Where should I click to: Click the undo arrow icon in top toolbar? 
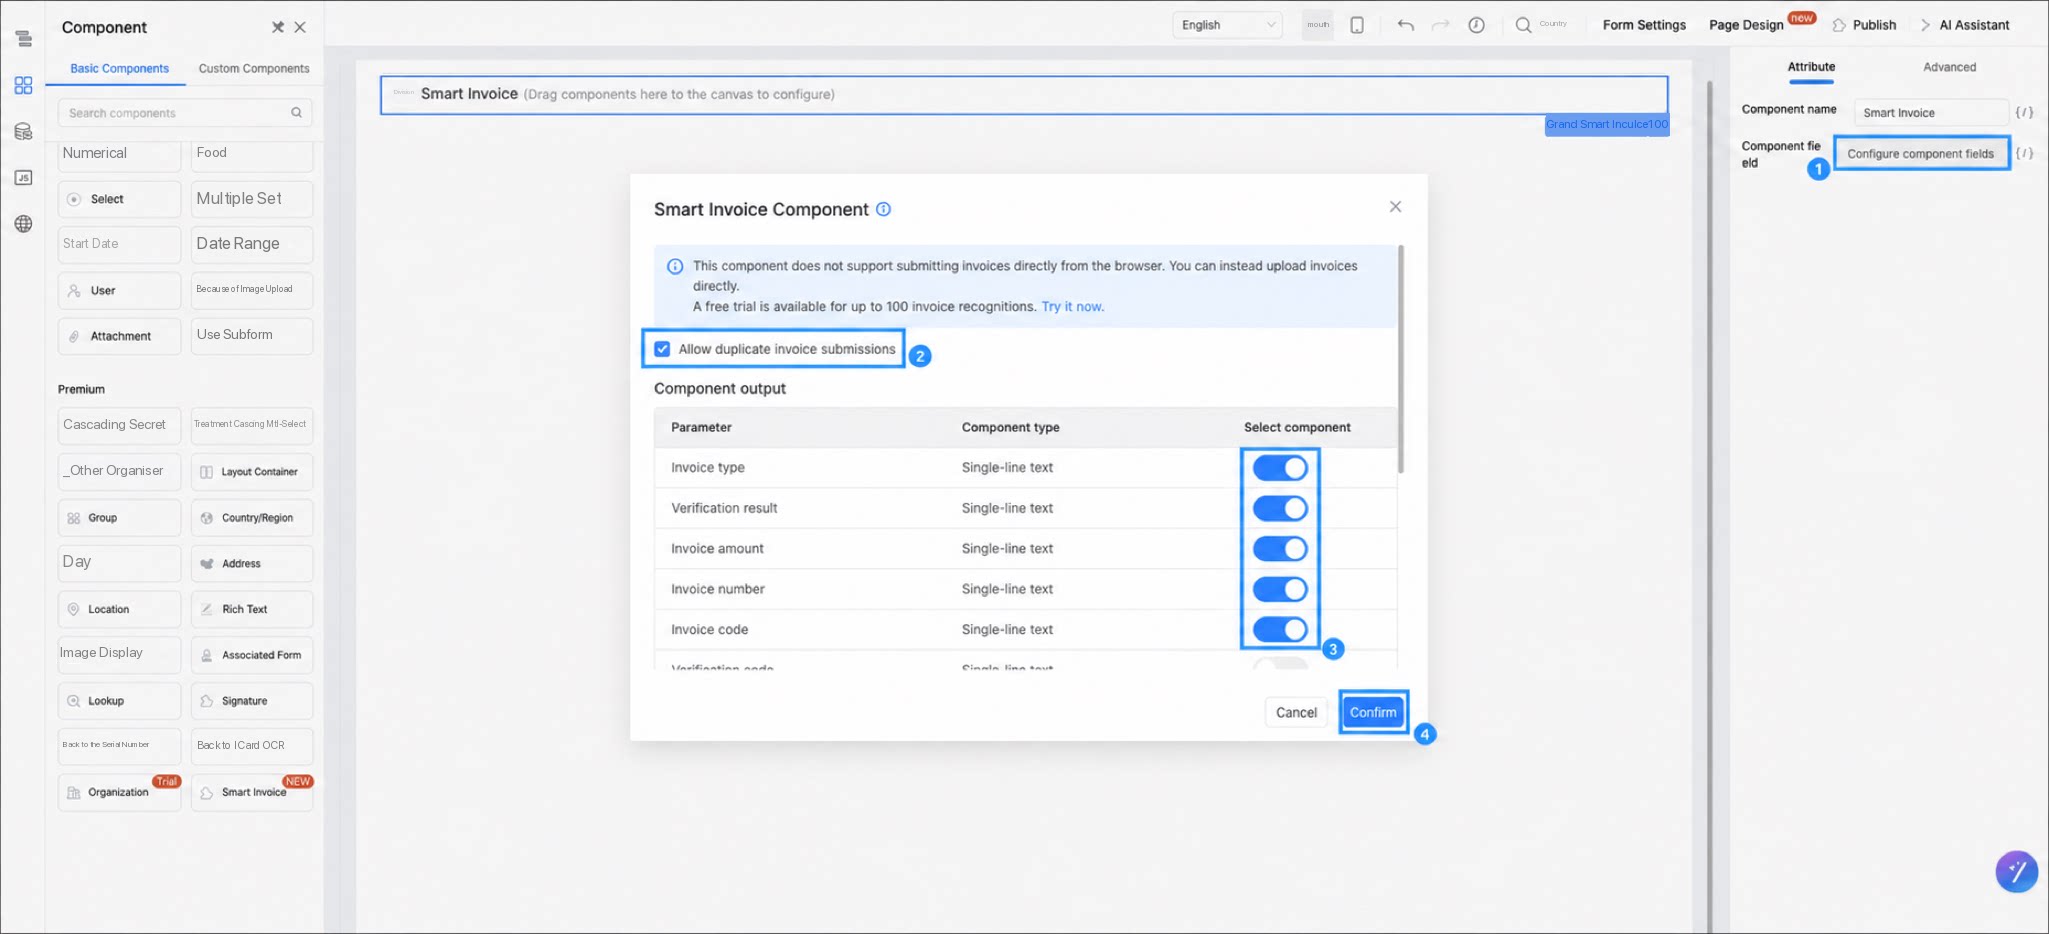(x=1405, y=25)
